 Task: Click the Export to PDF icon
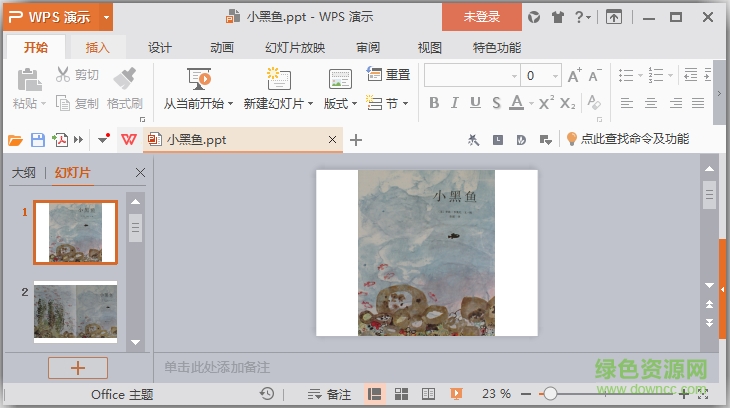click(x=61, y=140)
